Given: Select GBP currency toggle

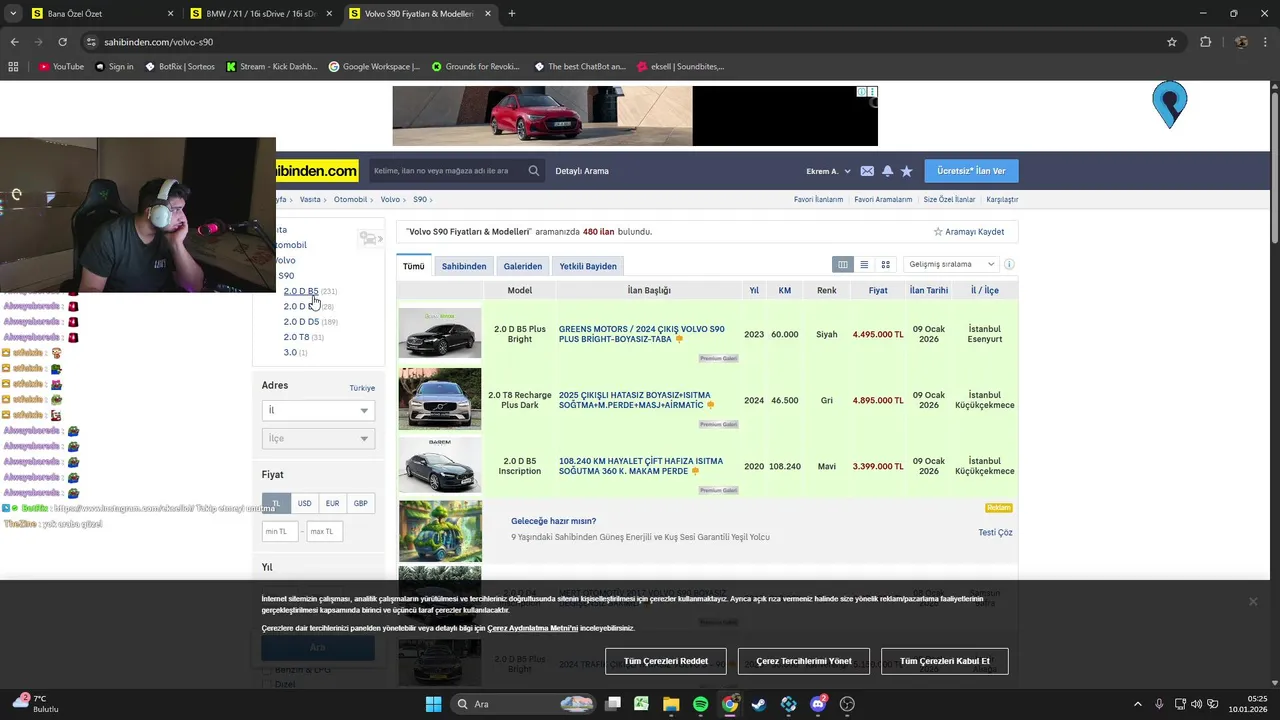Looking at the screenshot, I should 360,503.
